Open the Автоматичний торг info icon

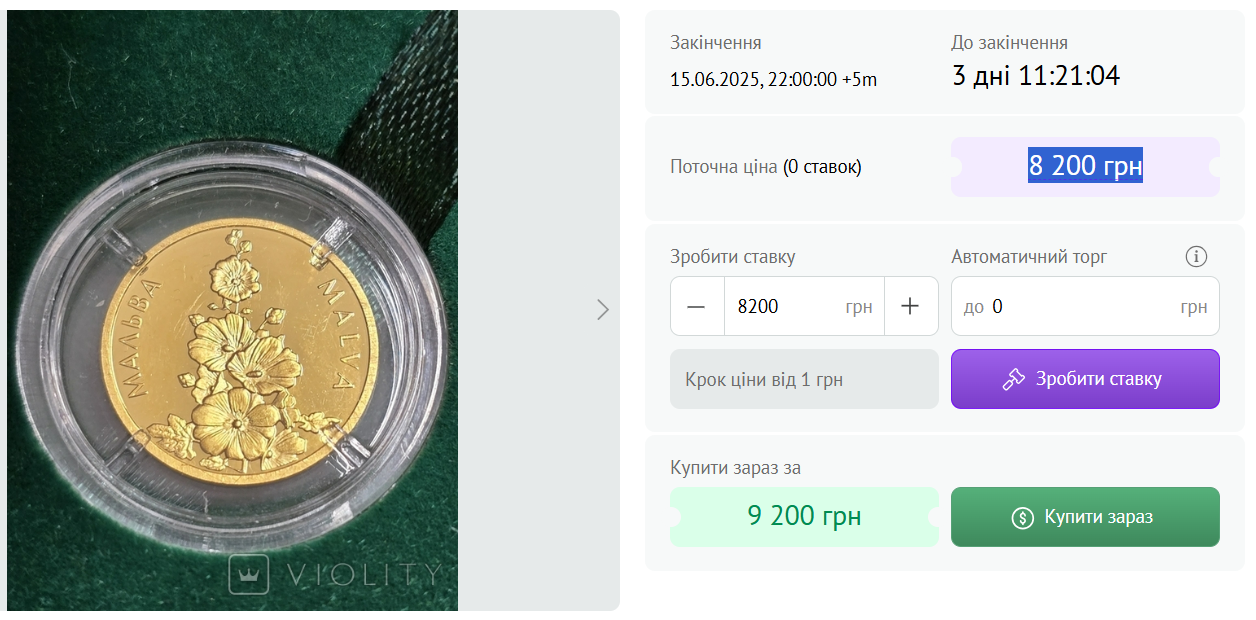coord(1196,257)
